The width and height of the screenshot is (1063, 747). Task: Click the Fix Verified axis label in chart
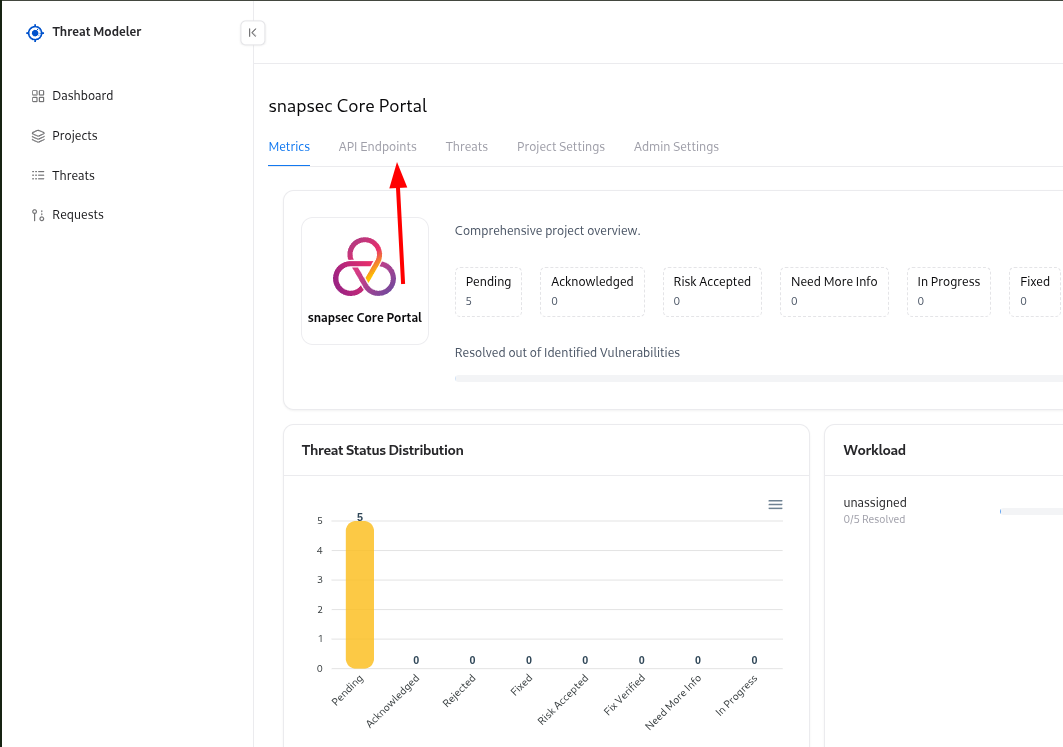pyautogui.click(x=624, y=695)
